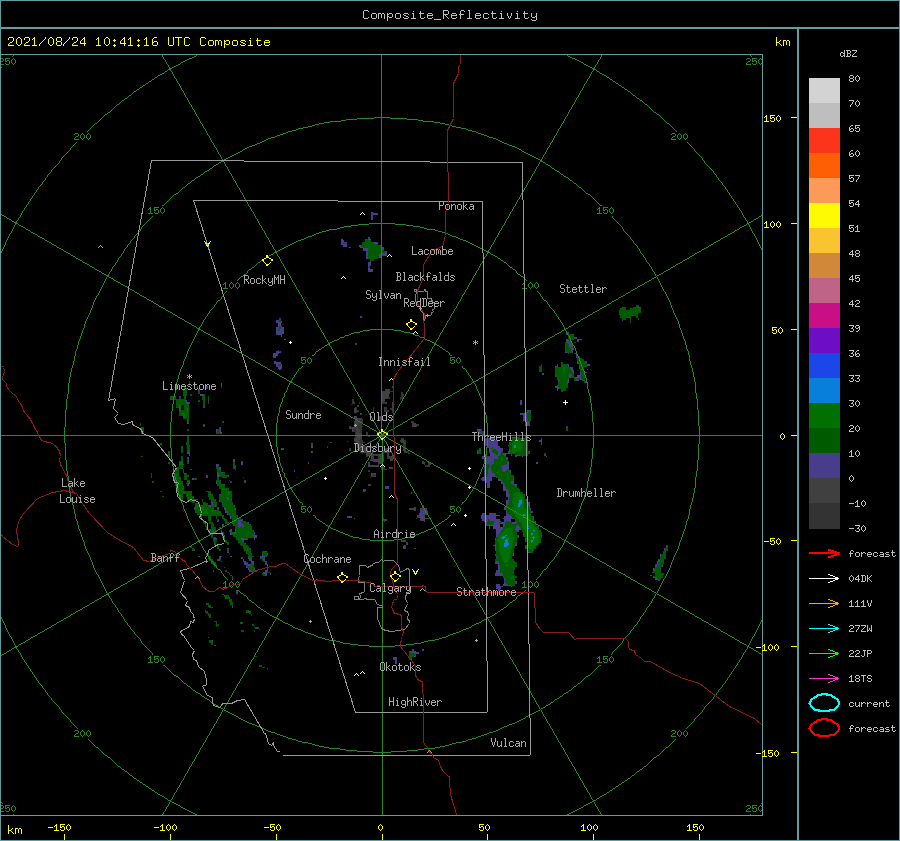Click the orange 111V arrow legend icon
900x841 pixels.
click(x=824, y=603)
